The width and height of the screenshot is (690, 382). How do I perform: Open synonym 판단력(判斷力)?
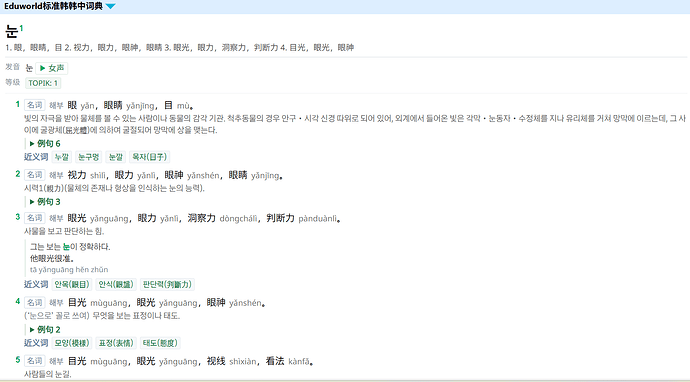(x=167, y=285)
